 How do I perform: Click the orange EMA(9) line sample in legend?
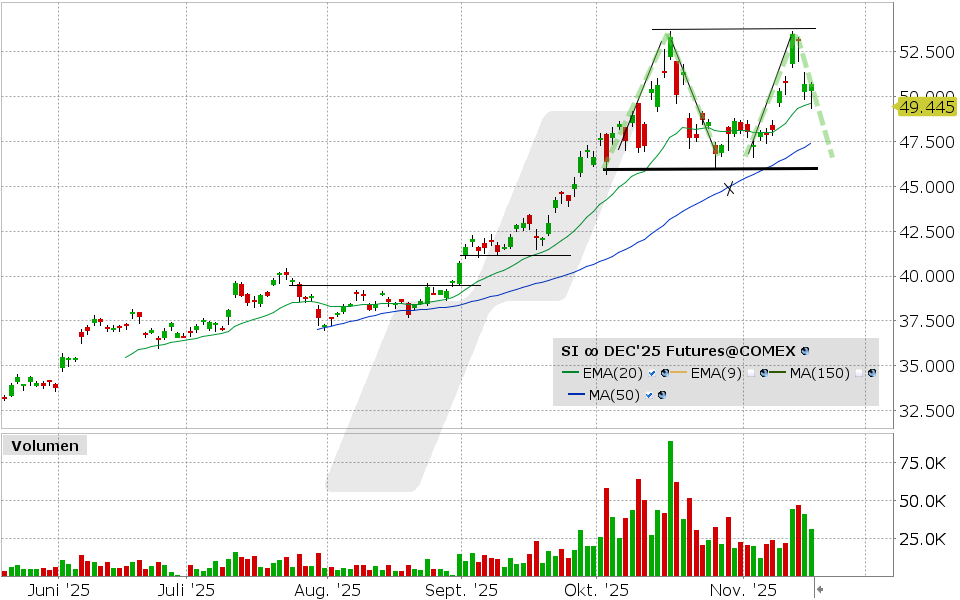(x=677, y=372)
